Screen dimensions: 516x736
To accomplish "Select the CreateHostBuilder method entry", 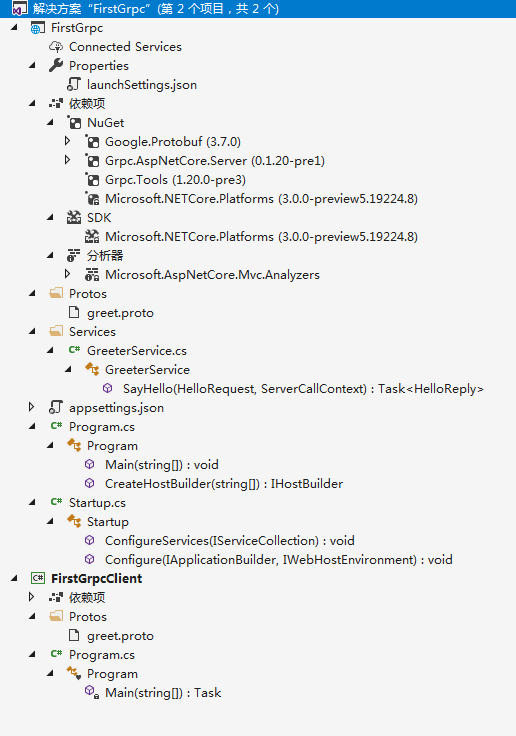I will (x=224, y=483).
